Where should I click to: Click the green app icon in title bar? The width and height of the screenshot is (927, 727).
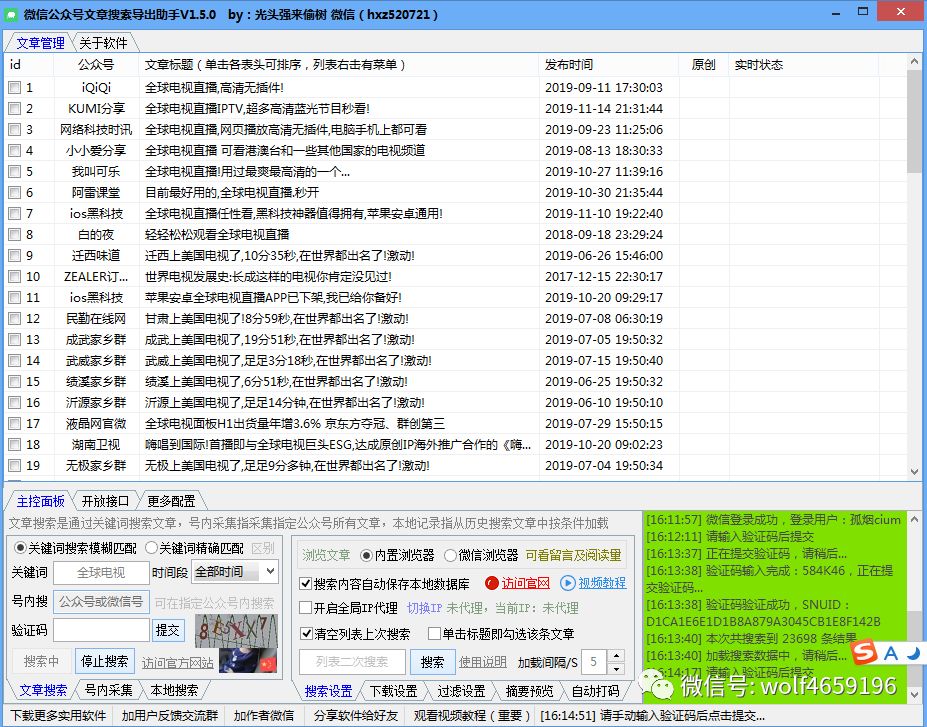pyautogui.click(x=11, y=14)
